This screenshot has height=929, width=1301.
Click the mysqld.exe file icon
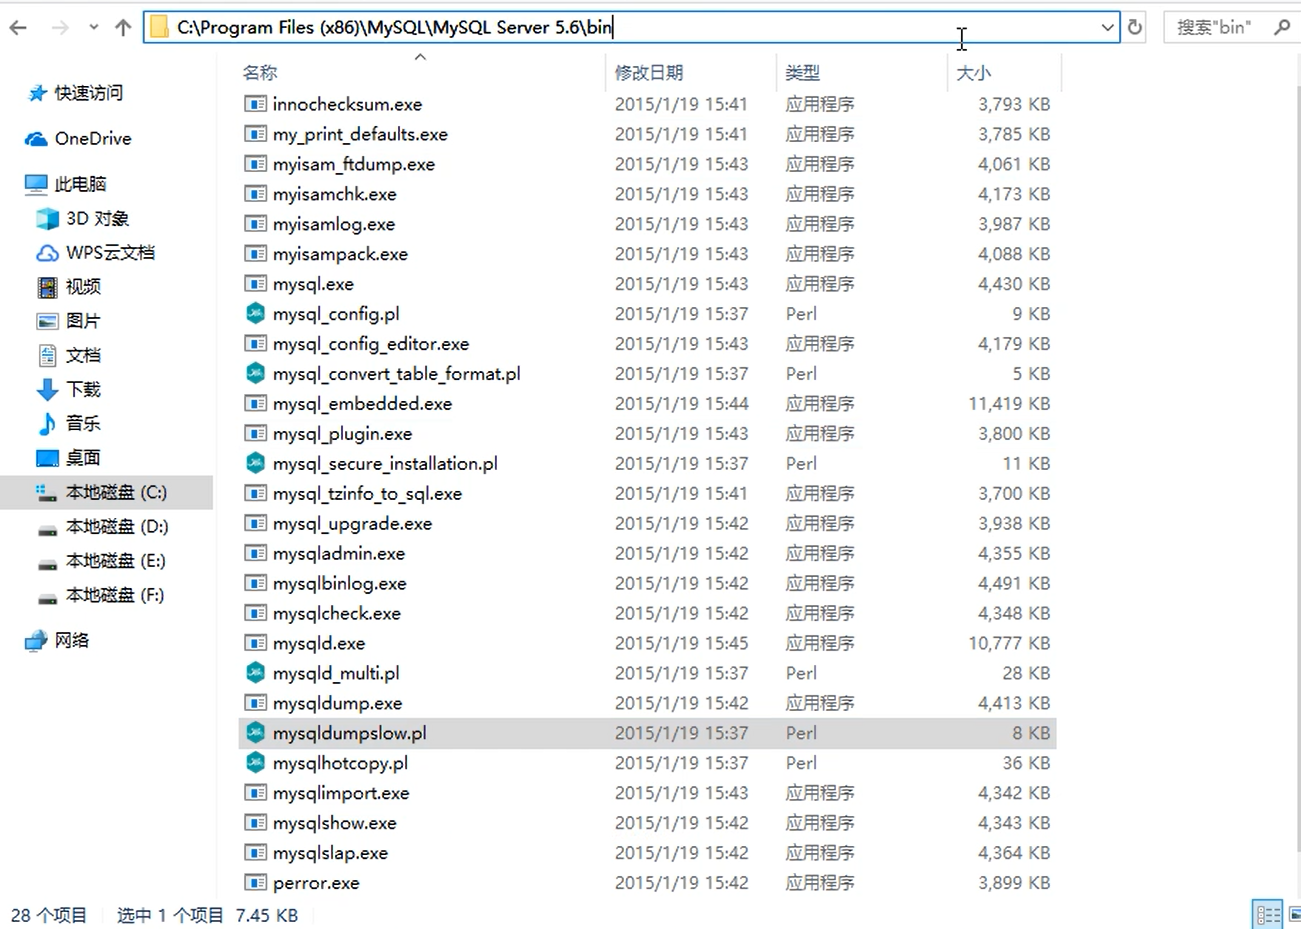click(x=256, y=643)
